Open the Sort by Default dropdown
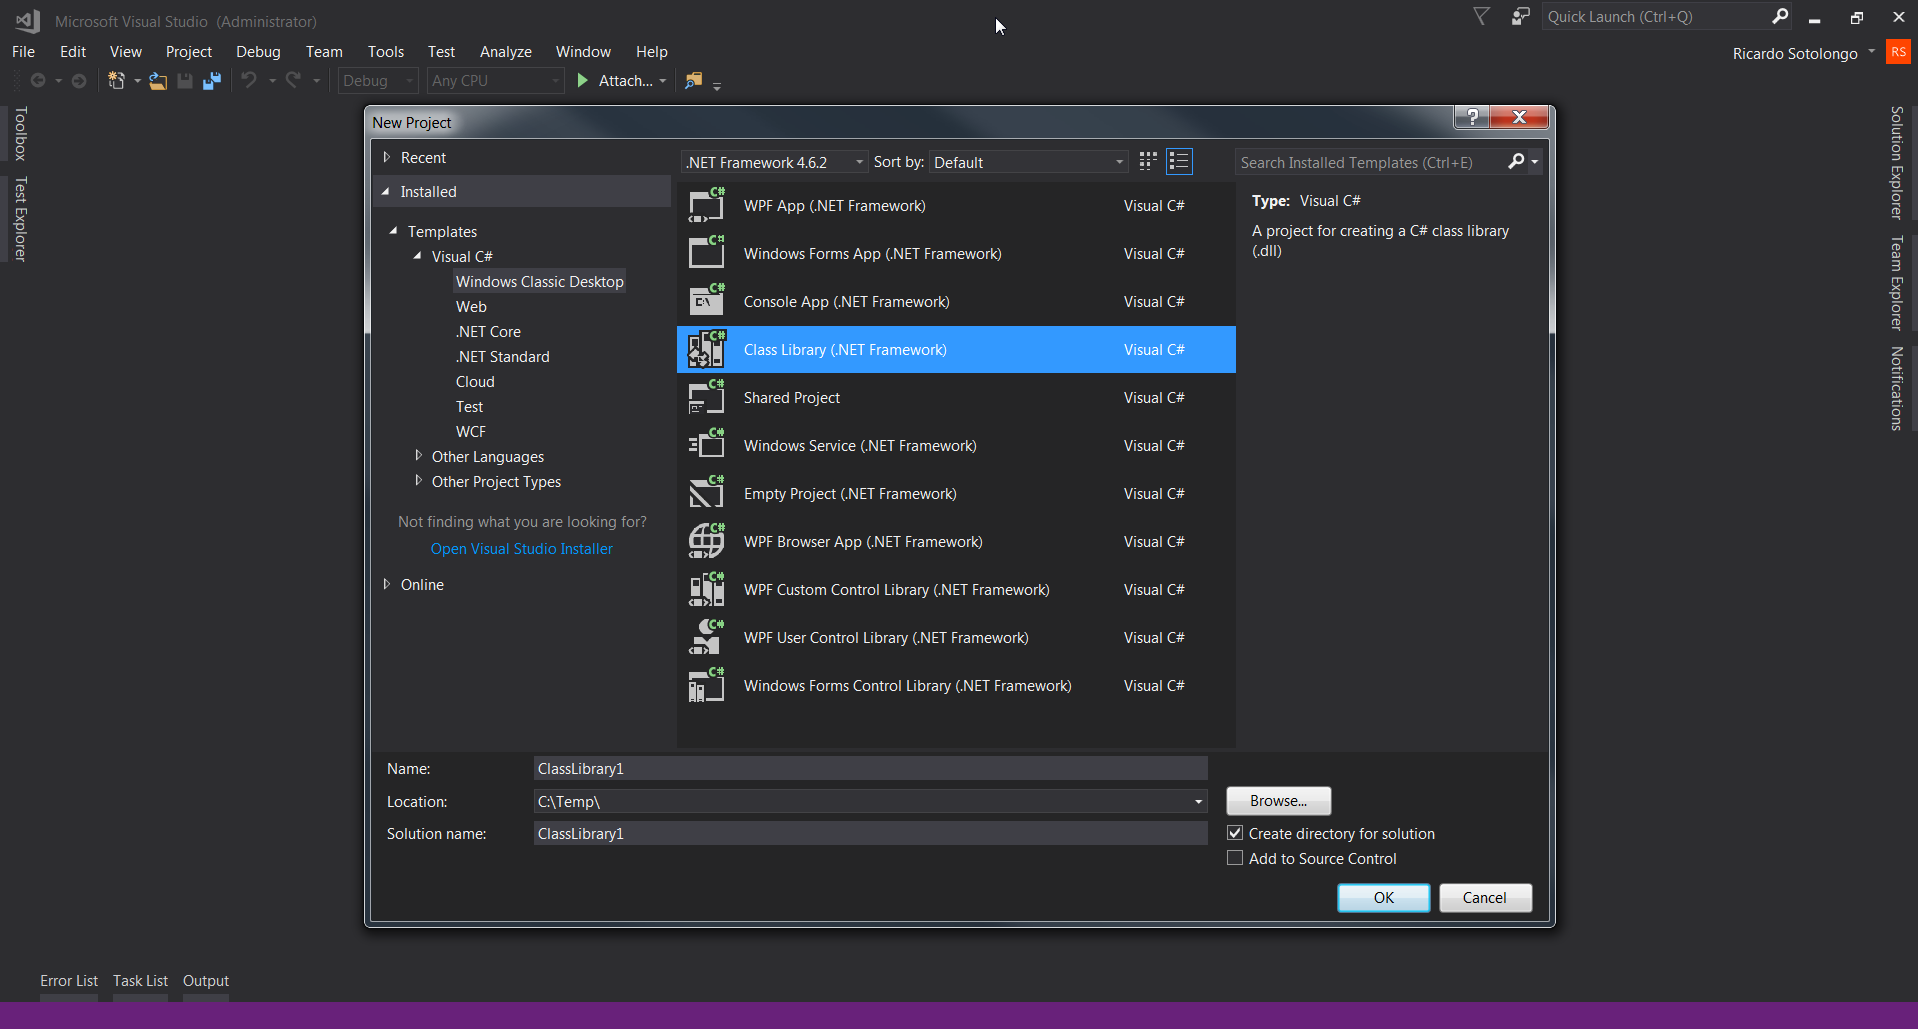The image size is (1918, 1029). pos(1029,162)
